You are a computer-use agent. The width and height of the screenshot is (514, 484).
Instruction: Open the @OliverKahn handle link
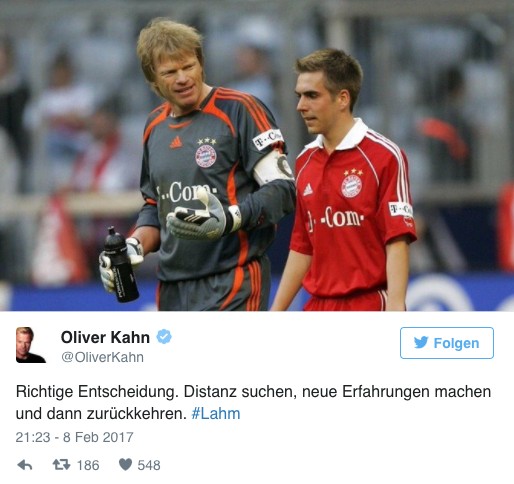pos(102,357)
